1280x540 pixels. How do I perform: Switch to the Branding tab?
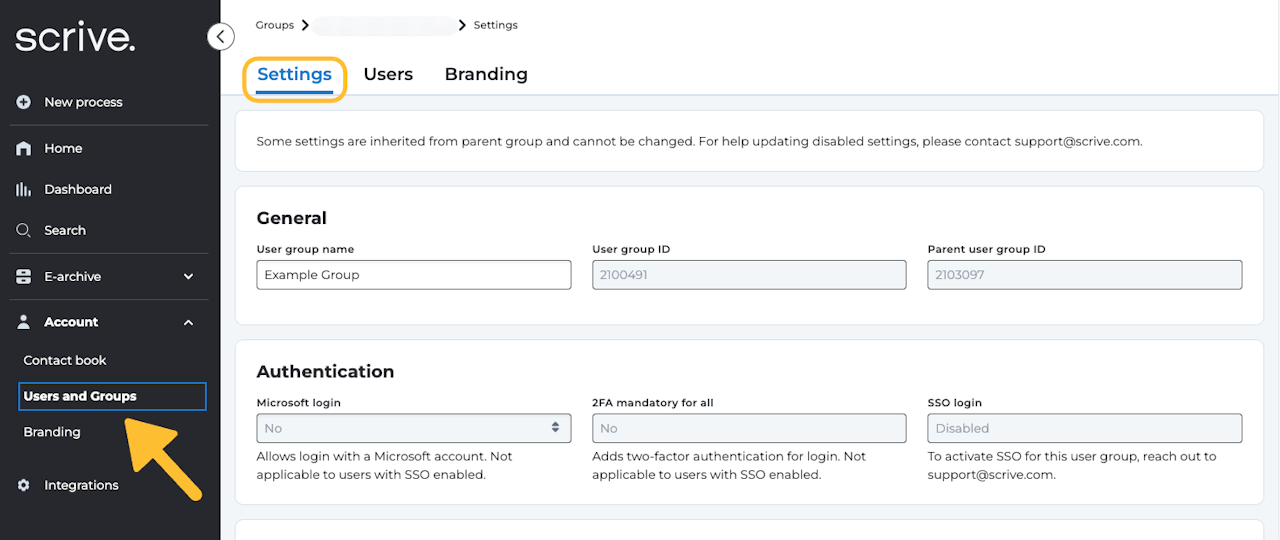click(x=486, y=74)
